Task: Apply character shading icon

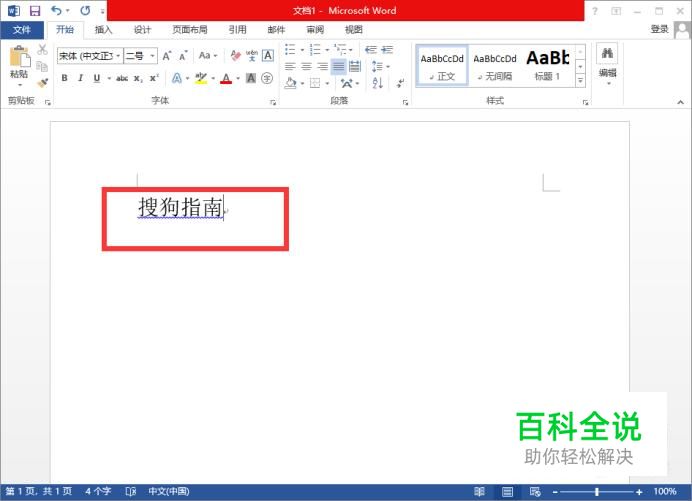Action: [x=251, y=78]
